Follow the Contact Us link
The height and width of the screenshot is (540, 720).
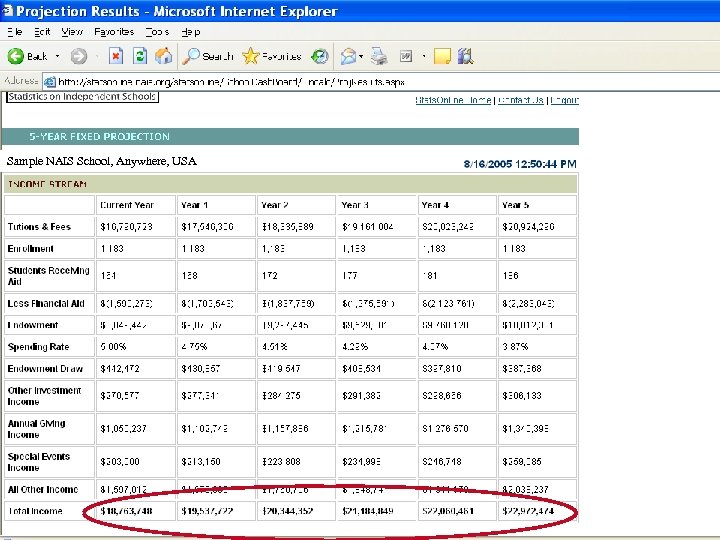click(x=521, y=100)
